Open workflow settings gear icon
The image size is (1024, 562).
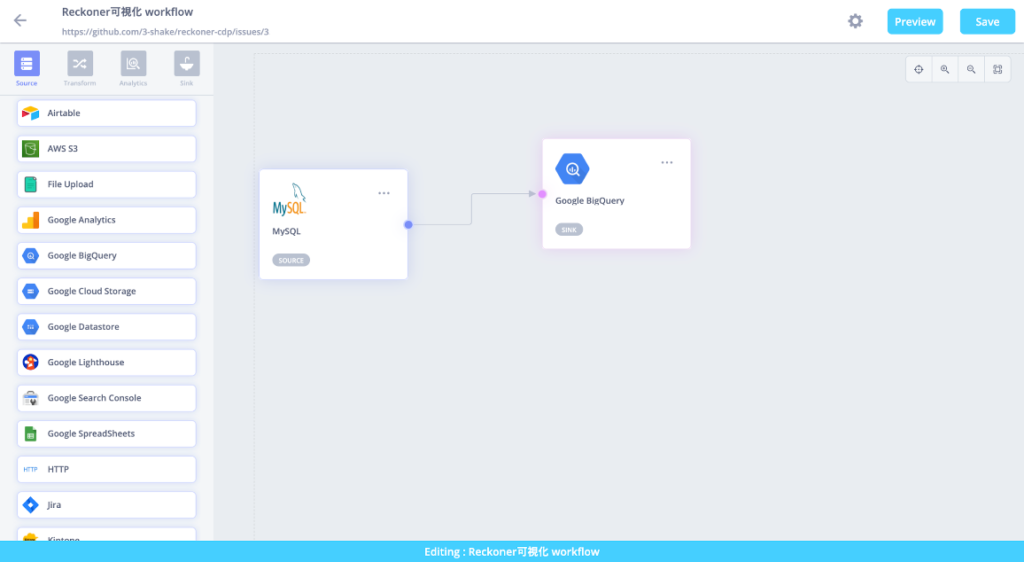click(x=855, y=21)
